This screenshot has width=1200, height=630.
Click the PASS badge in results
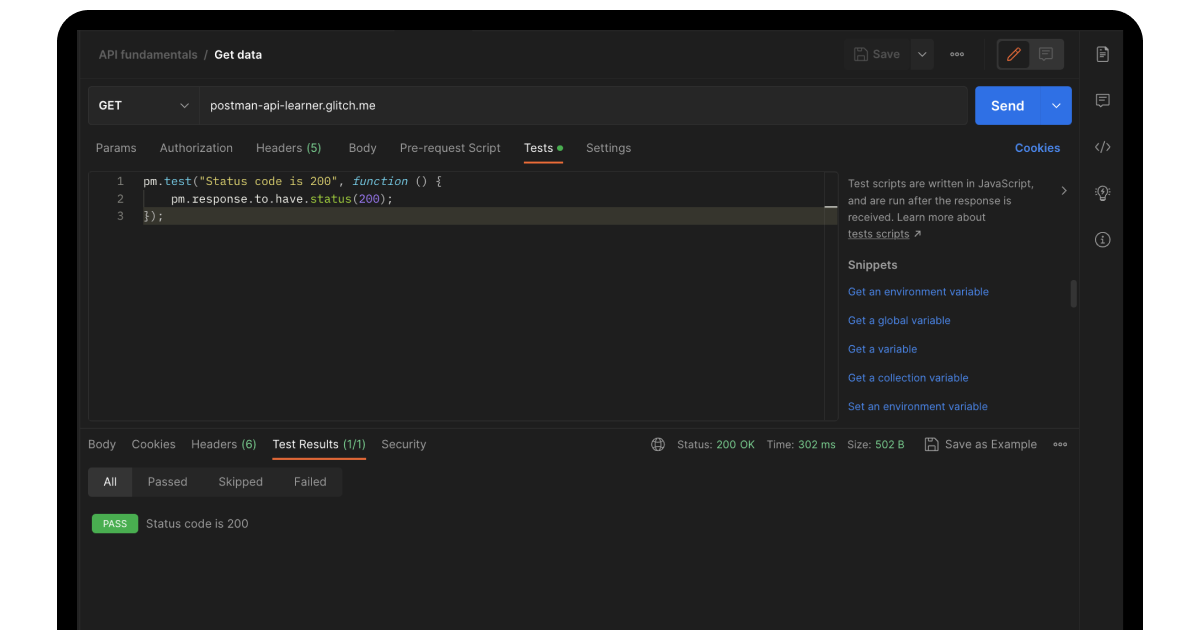[115, 524]
